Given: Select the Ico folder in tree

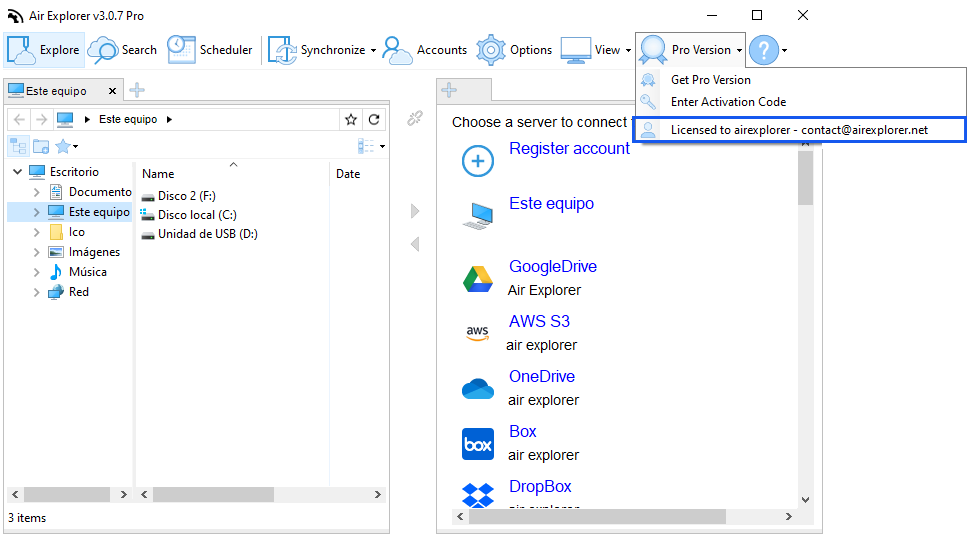Looking at the screenshot, I should (76, 232).
